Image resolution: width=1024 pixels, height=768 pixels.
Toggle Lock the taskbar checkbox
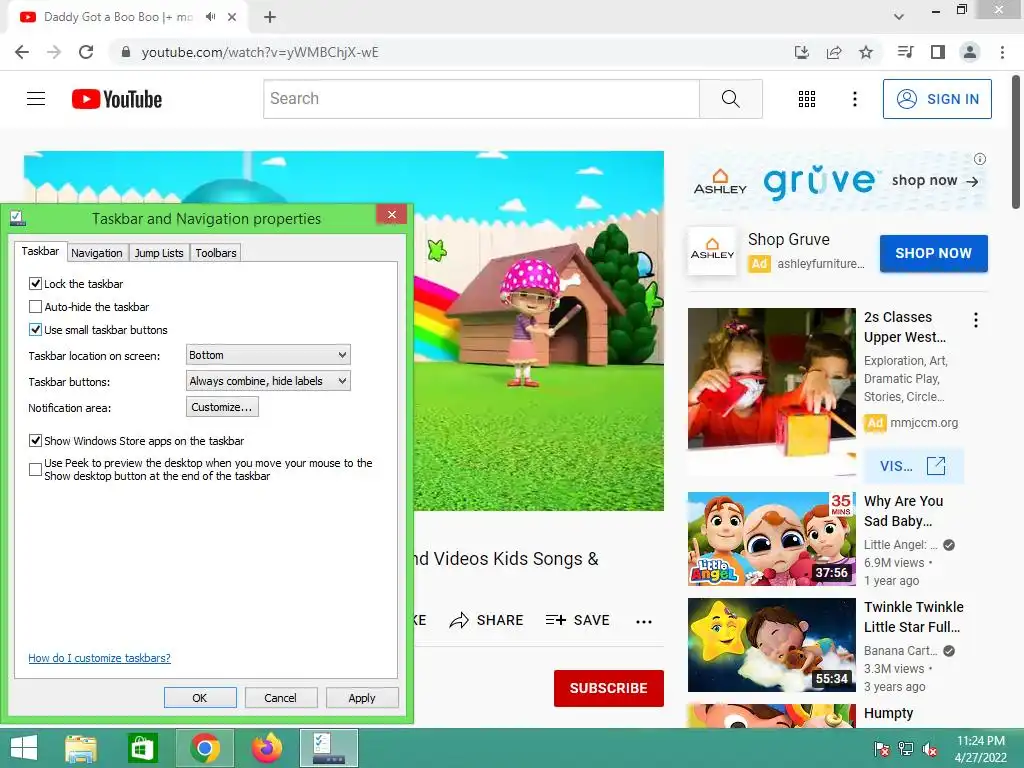coord(35,283)
